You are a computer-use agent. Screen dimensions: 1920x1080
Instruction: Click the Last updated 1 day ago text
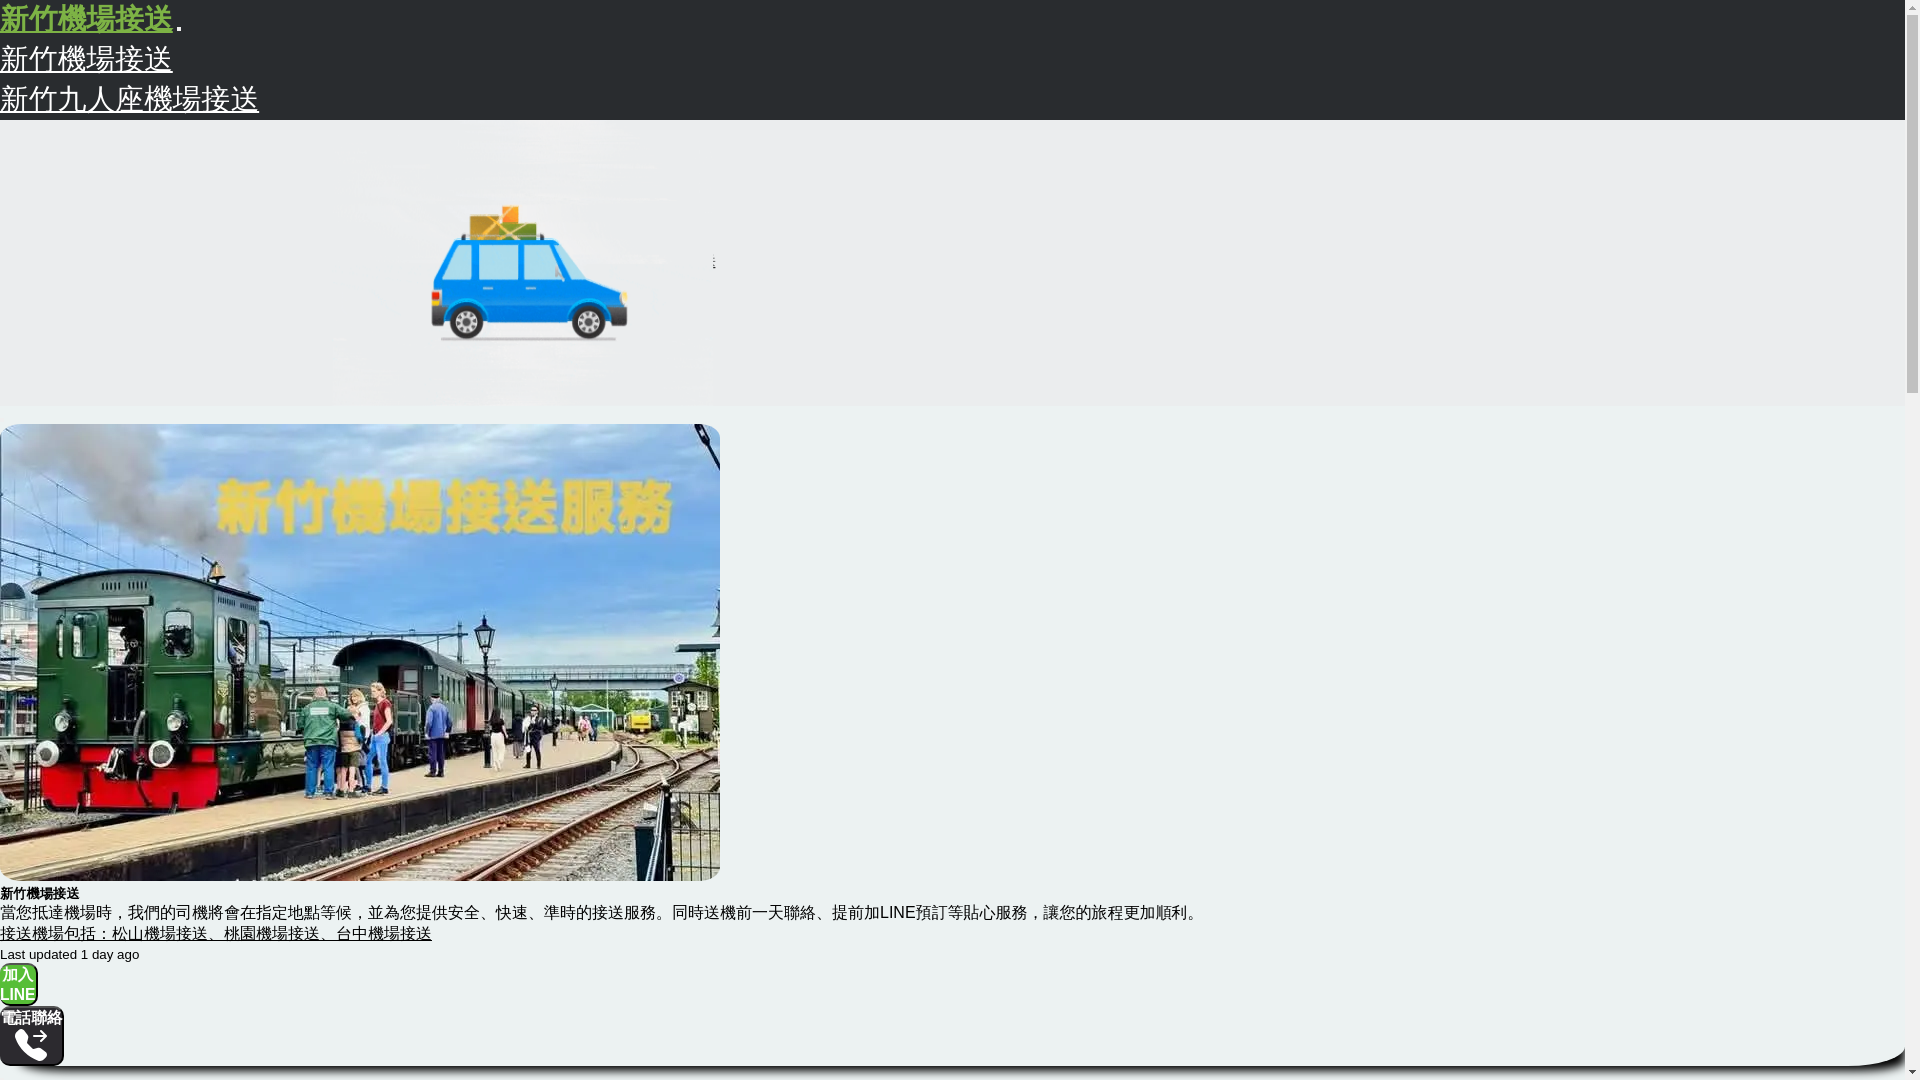(x=70, y=954)
